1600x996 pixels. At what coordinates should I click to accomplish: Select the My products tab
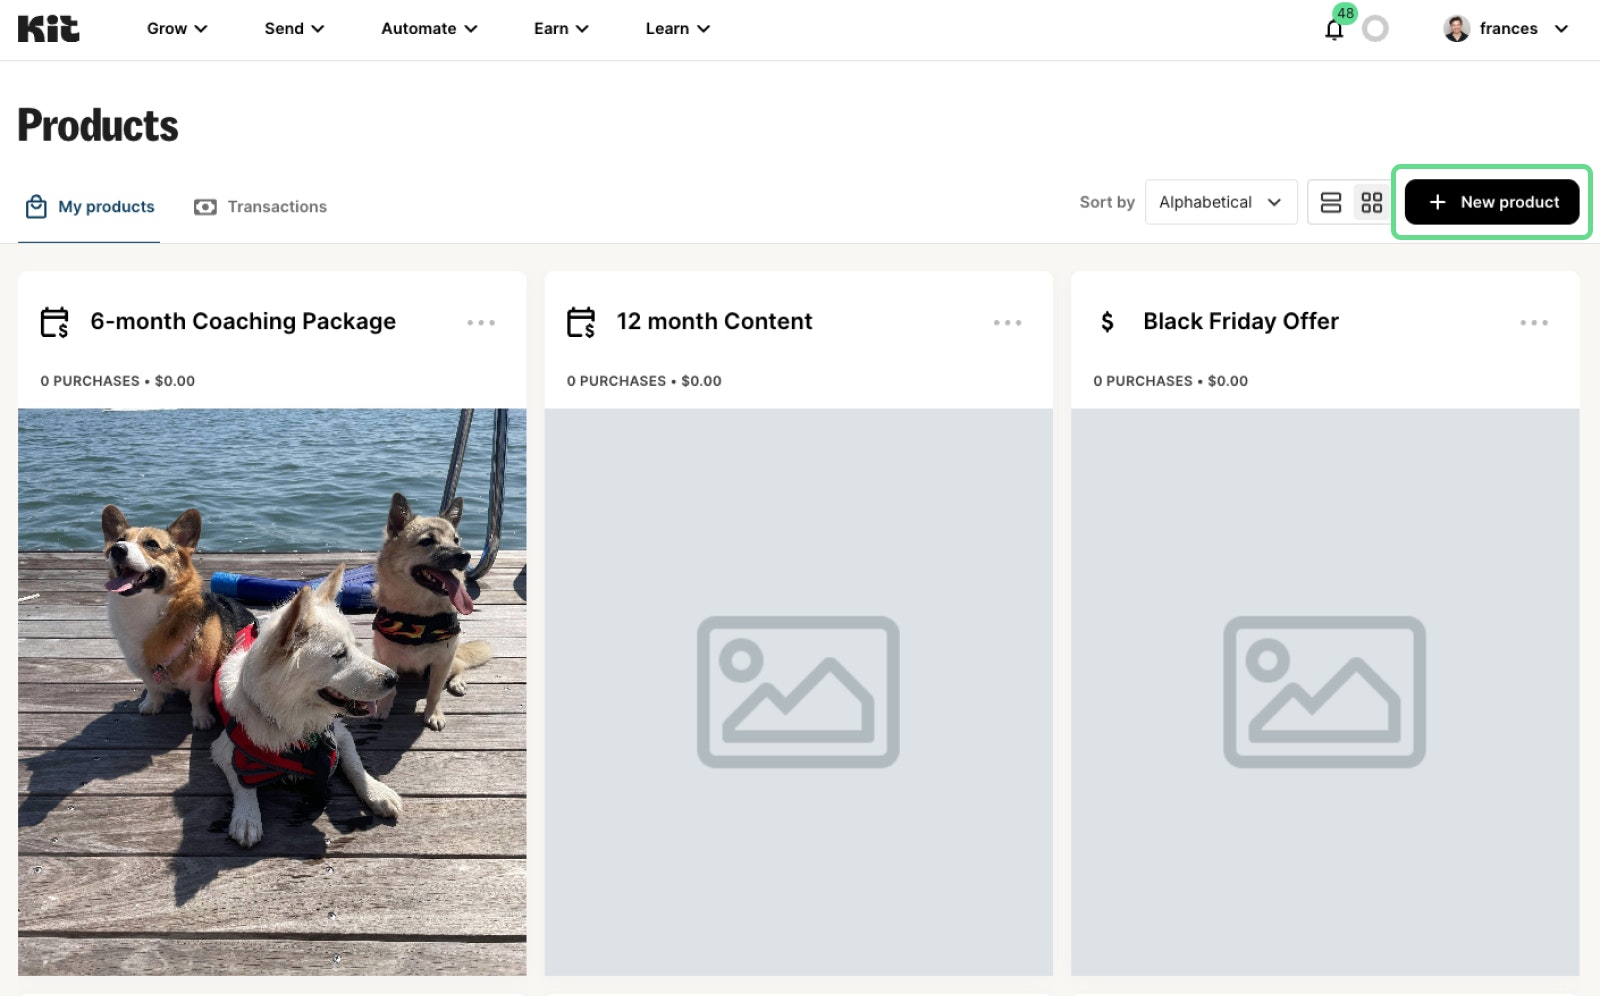90,207
